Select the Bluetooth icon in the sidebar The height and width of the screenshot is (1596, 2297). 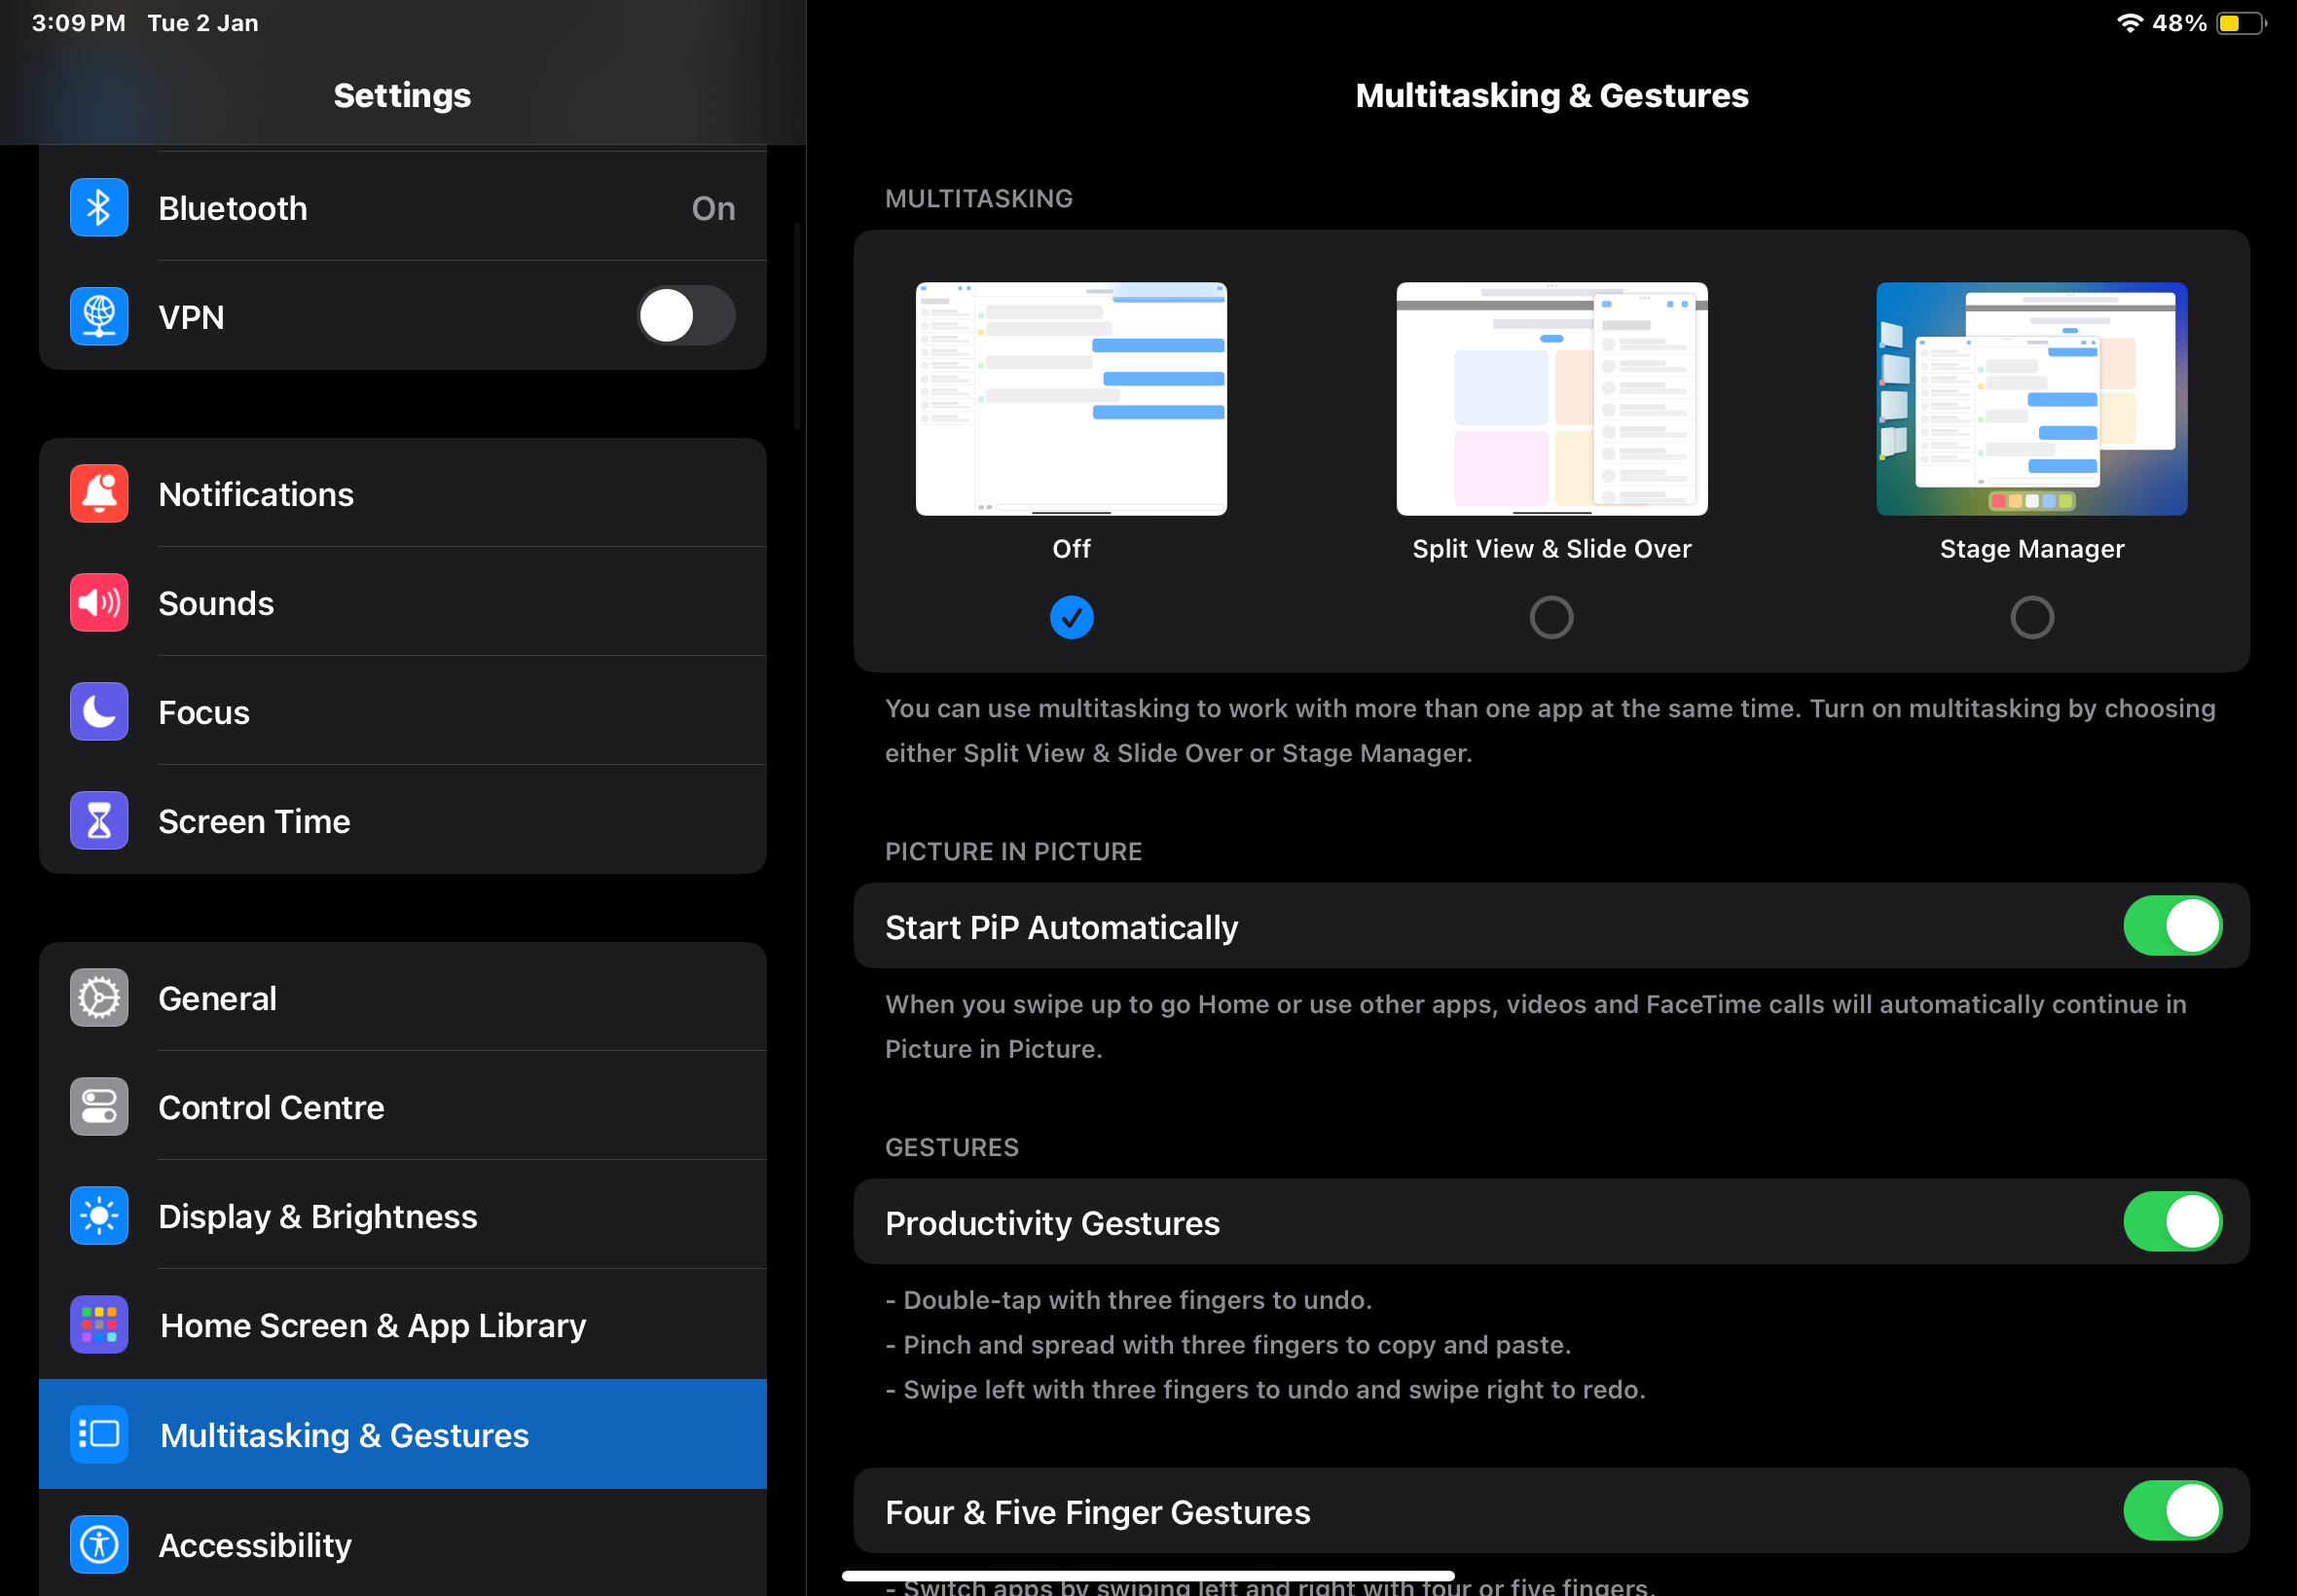(x=98, y=207)
